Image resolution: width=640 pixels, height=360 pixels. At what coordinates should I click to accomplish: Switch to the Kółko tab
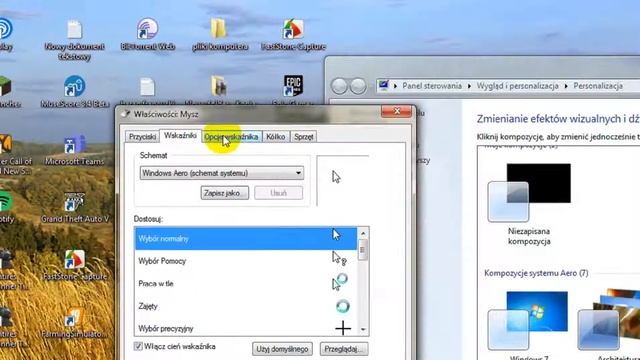click(x=276, y=137)
